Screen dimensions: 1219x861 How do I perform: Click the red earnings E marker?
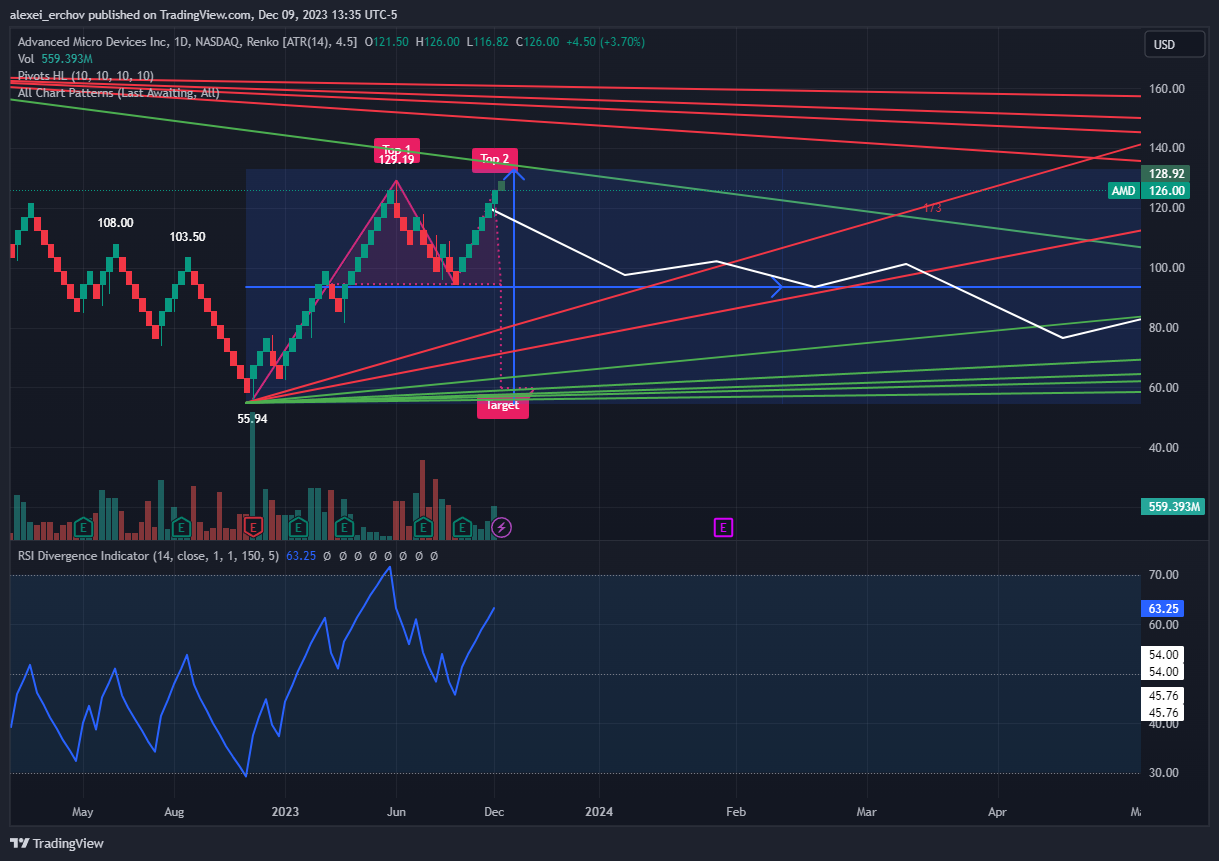[254, 526]
